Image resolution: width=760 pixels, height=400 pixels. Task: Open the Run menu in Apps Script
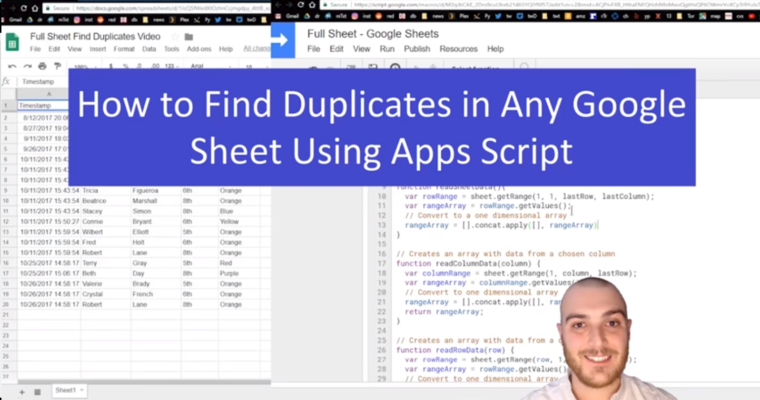[x=387, y=49]
